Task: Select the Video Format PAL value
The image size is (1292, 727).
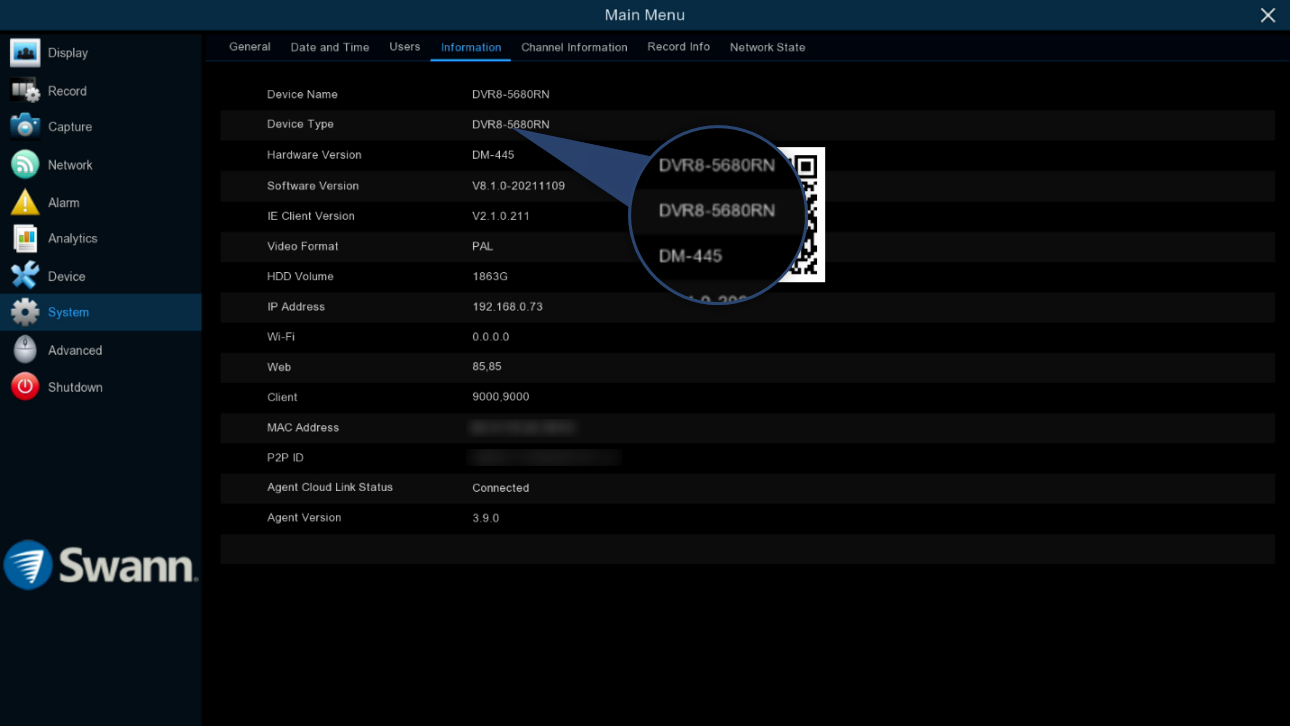Action: point(483,246)
